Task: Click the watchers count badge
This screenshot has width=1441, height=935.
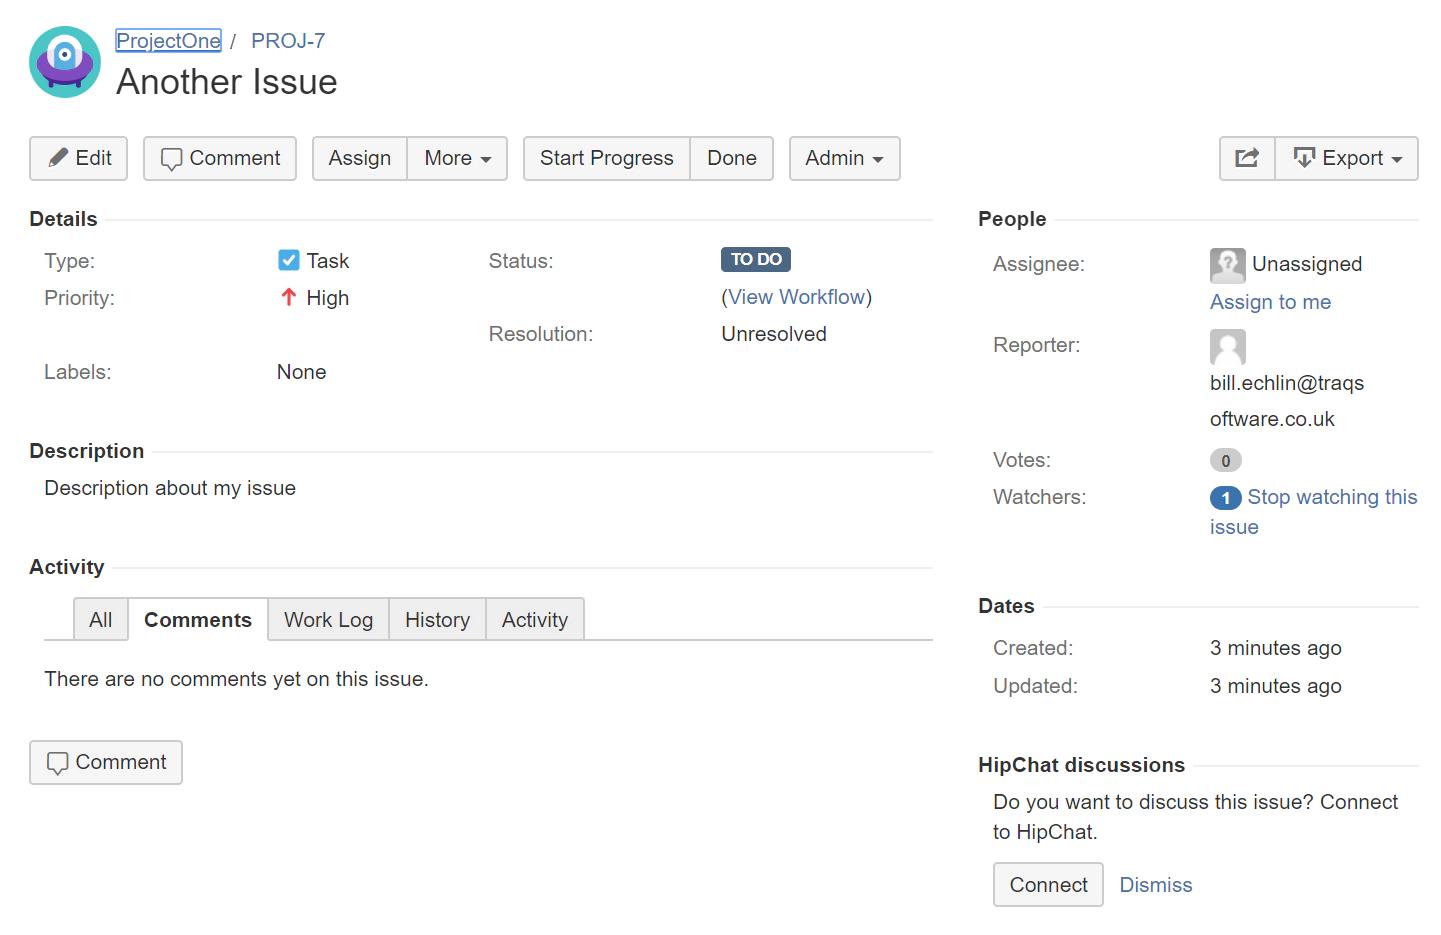Action: point(1225,497)
